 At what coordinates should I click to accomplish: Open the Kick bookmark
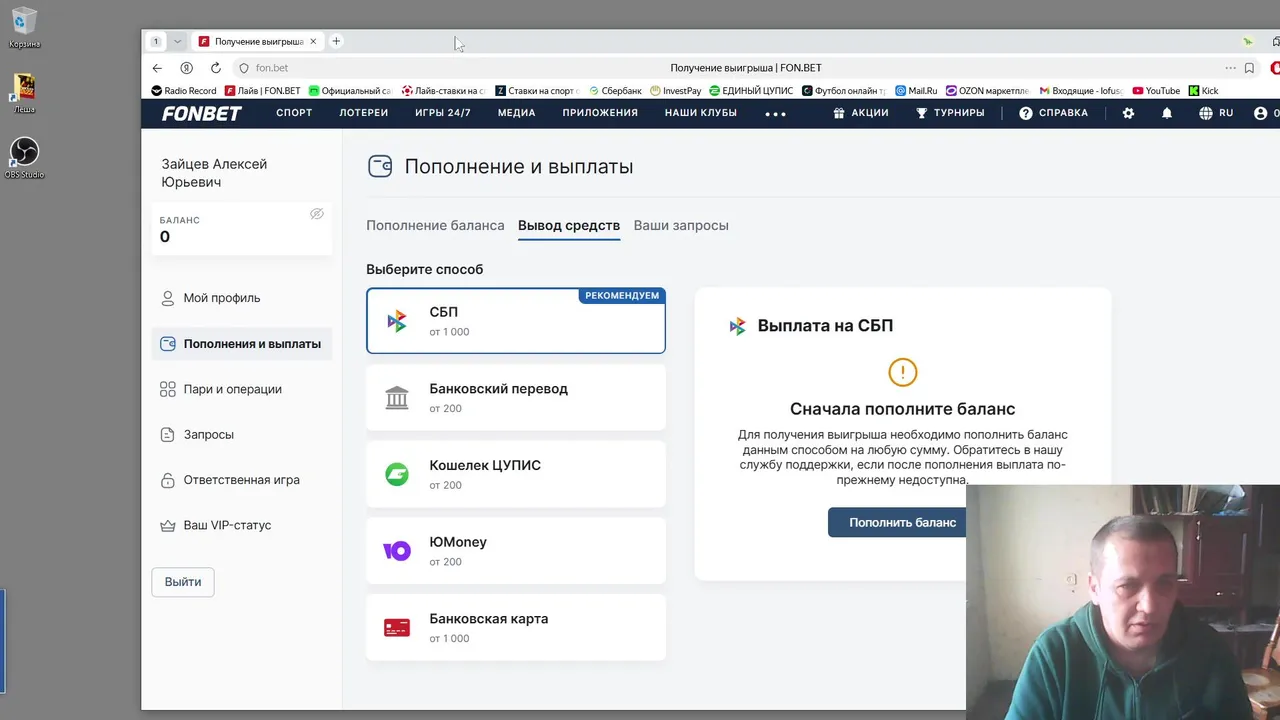(x=1204, y=91)
